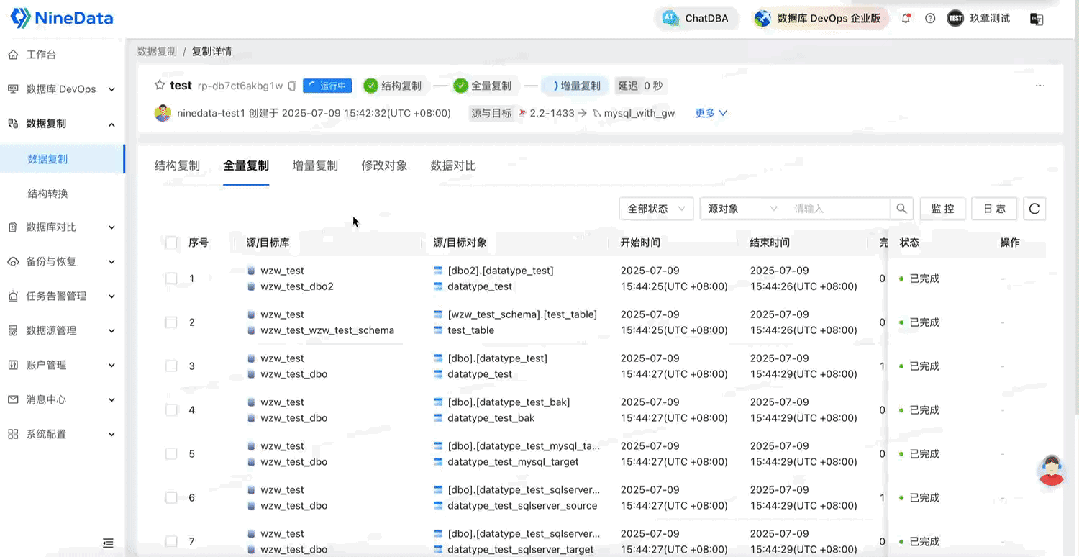This screenshot has height=557, width=1079.
Task: Click the 数据复制 sidebar icon
Action: pyautogui.click(x=12, y=123)
